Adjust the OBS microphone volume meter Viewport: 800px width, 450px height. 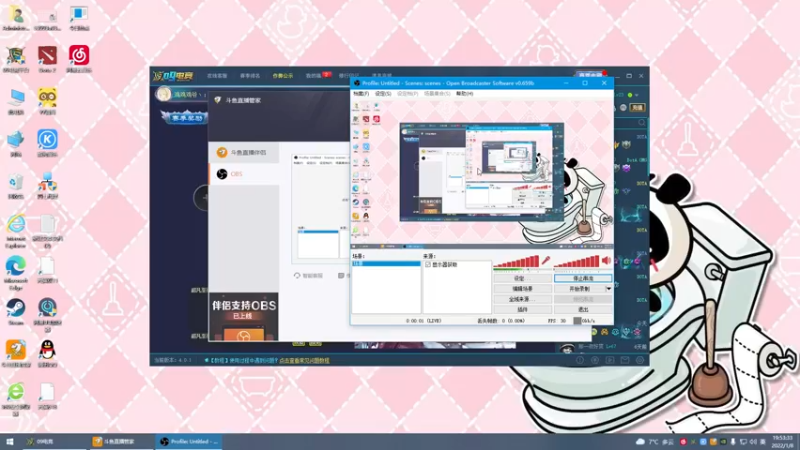point(516,262)
